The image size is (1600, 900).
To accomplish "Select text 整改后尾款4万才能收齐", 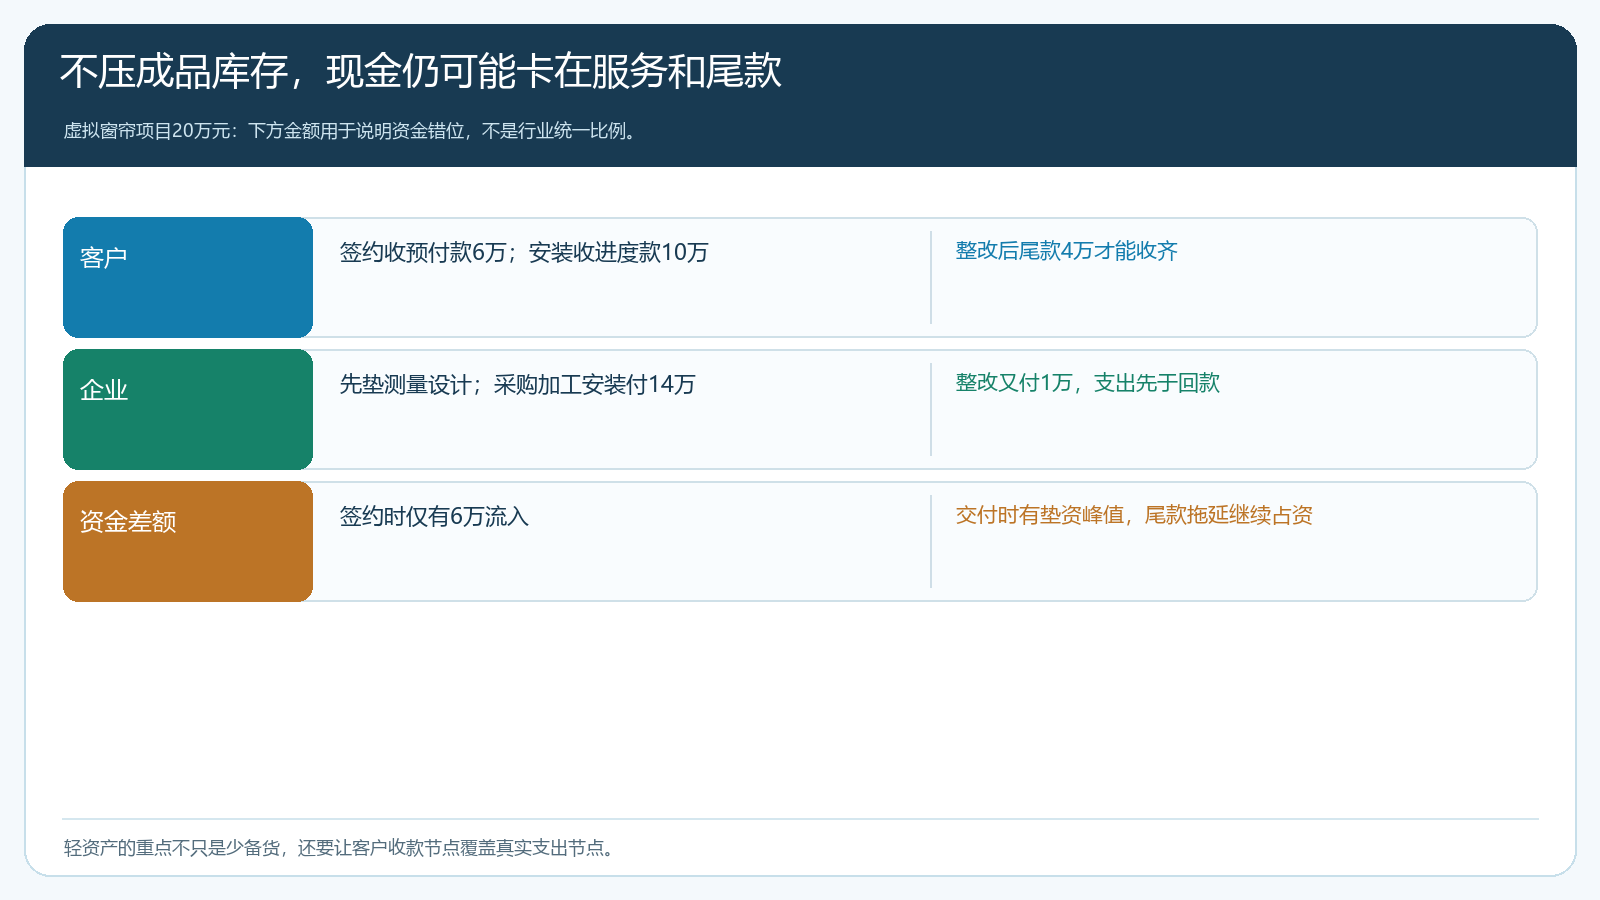I will click(x=1067, y=251).
